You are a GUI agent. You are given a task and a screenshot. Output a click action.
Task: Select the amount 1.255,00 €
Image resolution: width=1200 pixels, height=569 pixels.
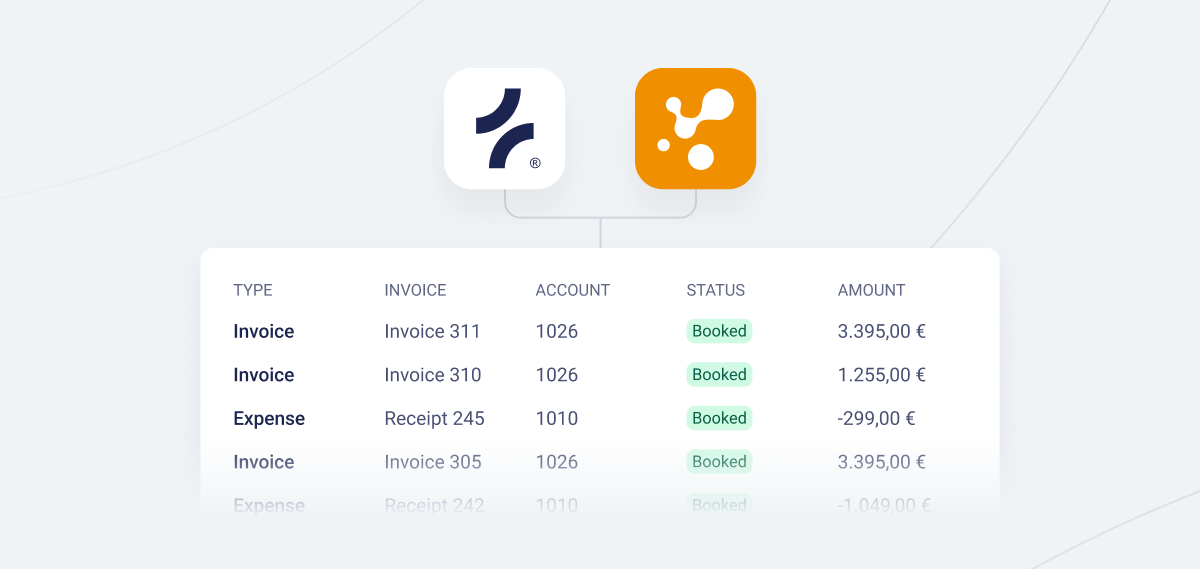(881, 375)
